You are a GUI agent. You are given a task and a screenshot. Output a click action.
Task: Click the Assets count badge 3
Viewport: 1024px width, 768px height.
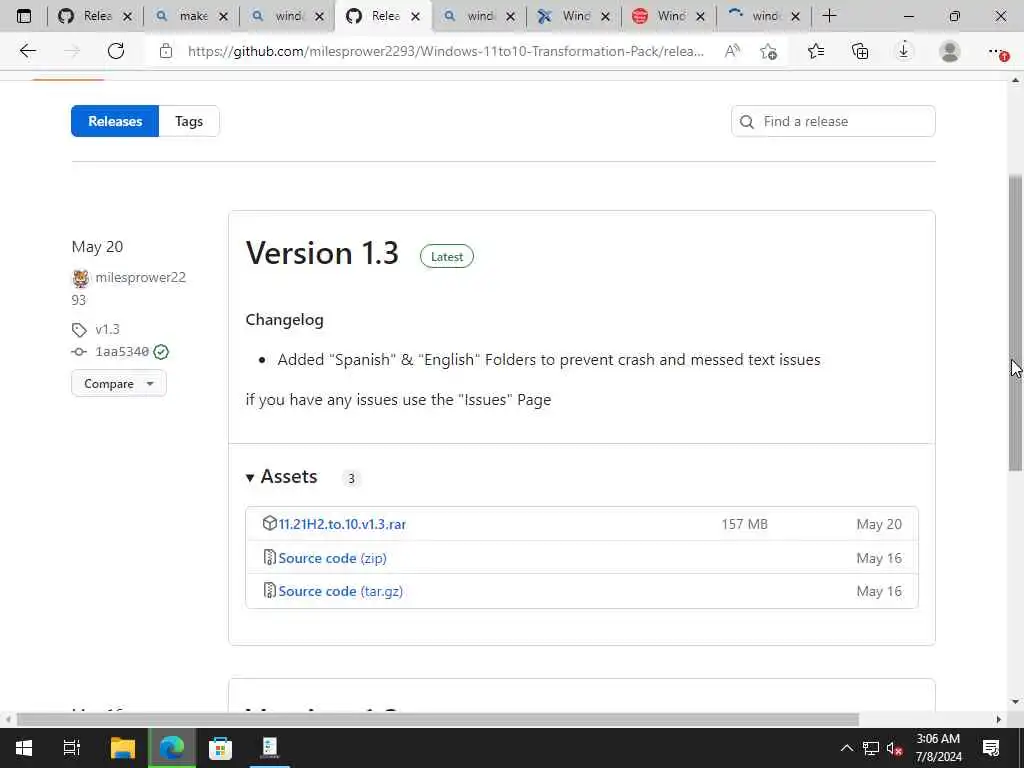[x=351, y=479]
